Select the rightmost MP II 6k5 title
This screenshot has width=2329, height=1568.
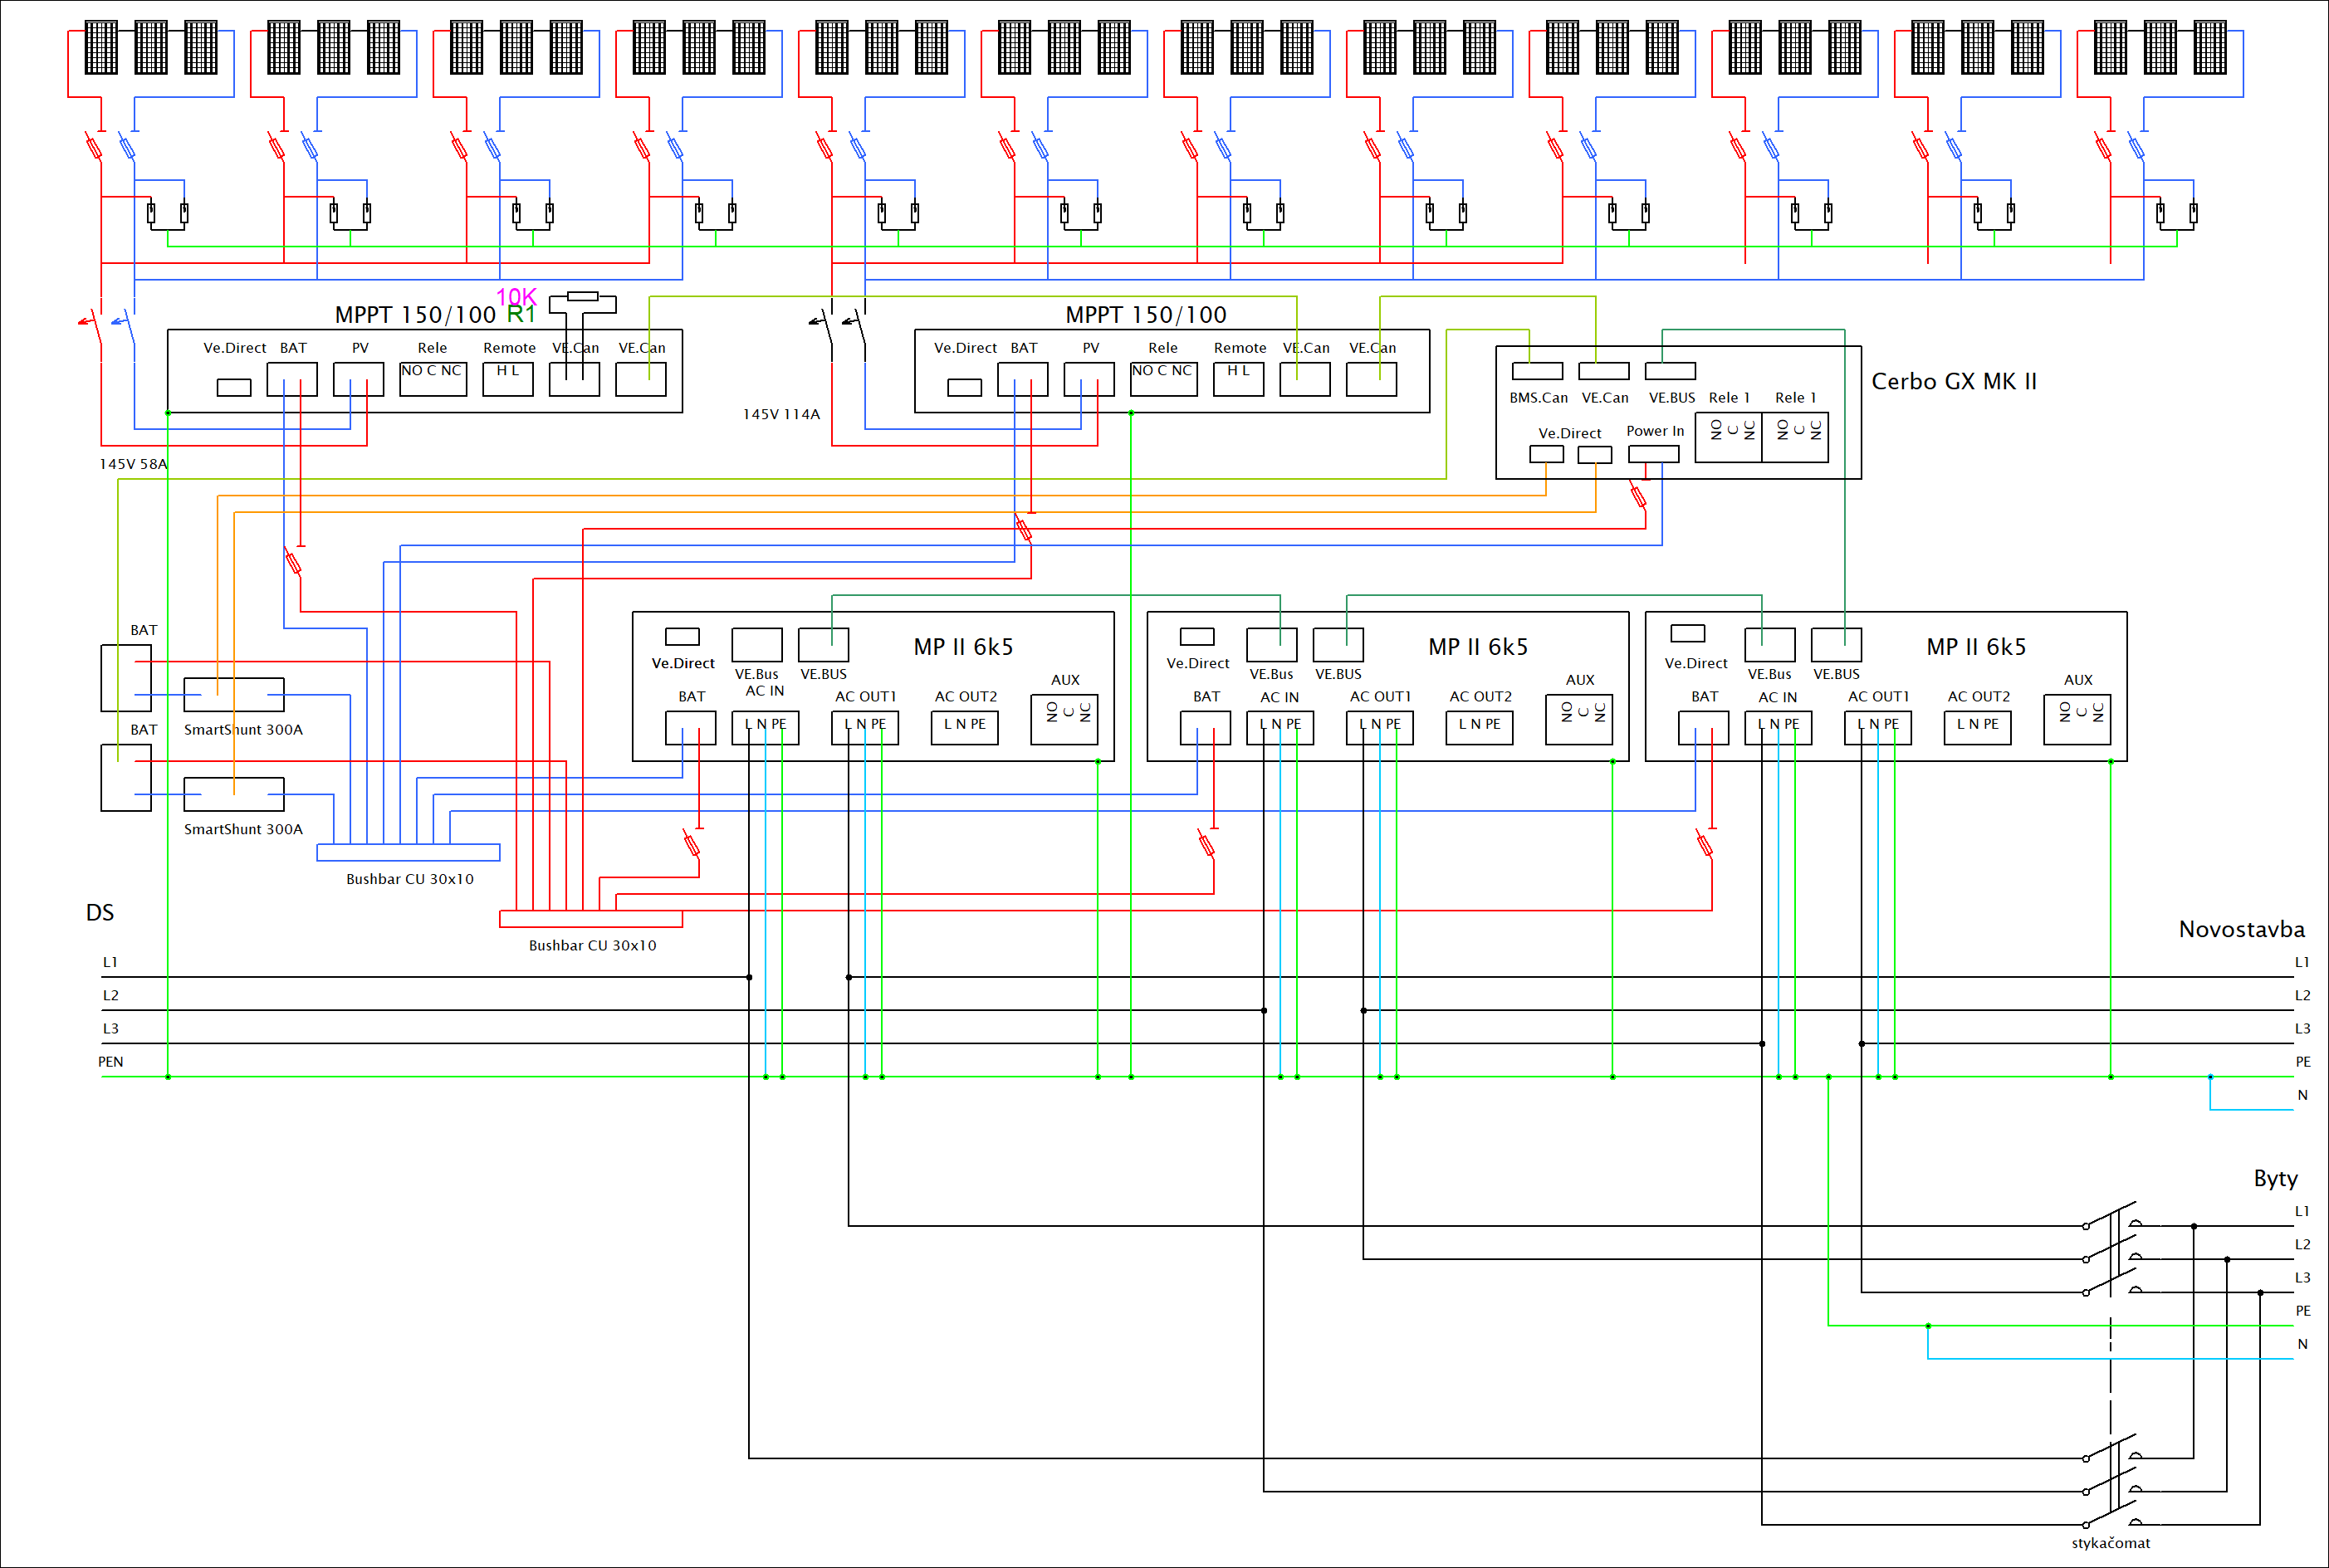pyautogui.click(x=1975, y=647)
